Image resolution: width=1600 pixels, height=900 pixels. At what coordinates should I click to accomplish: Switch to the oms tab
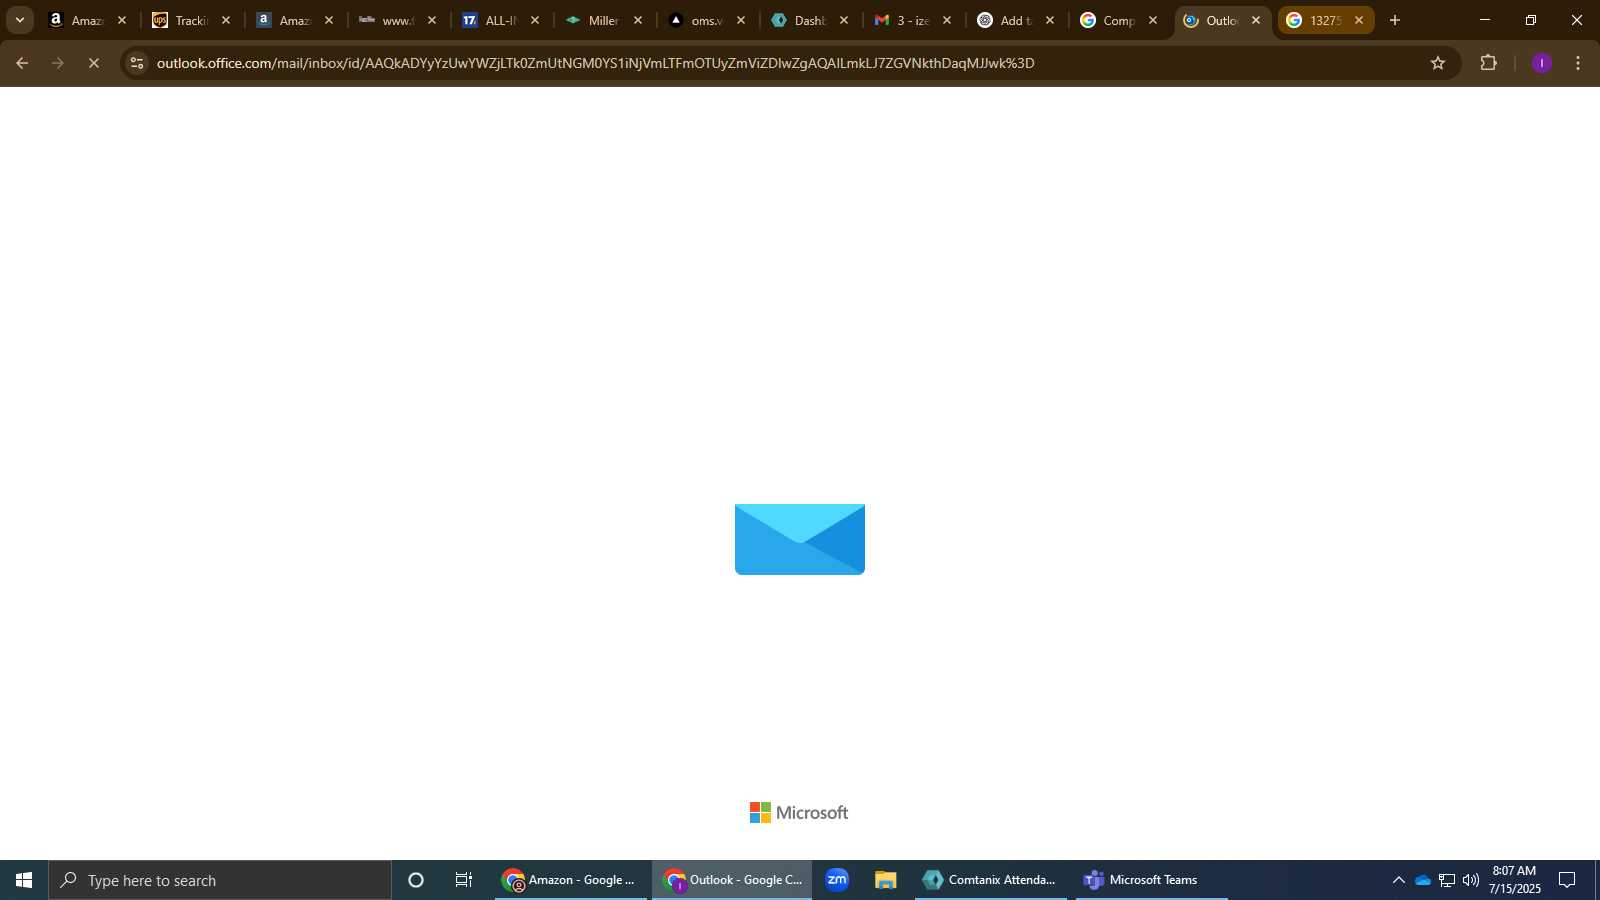705,20
